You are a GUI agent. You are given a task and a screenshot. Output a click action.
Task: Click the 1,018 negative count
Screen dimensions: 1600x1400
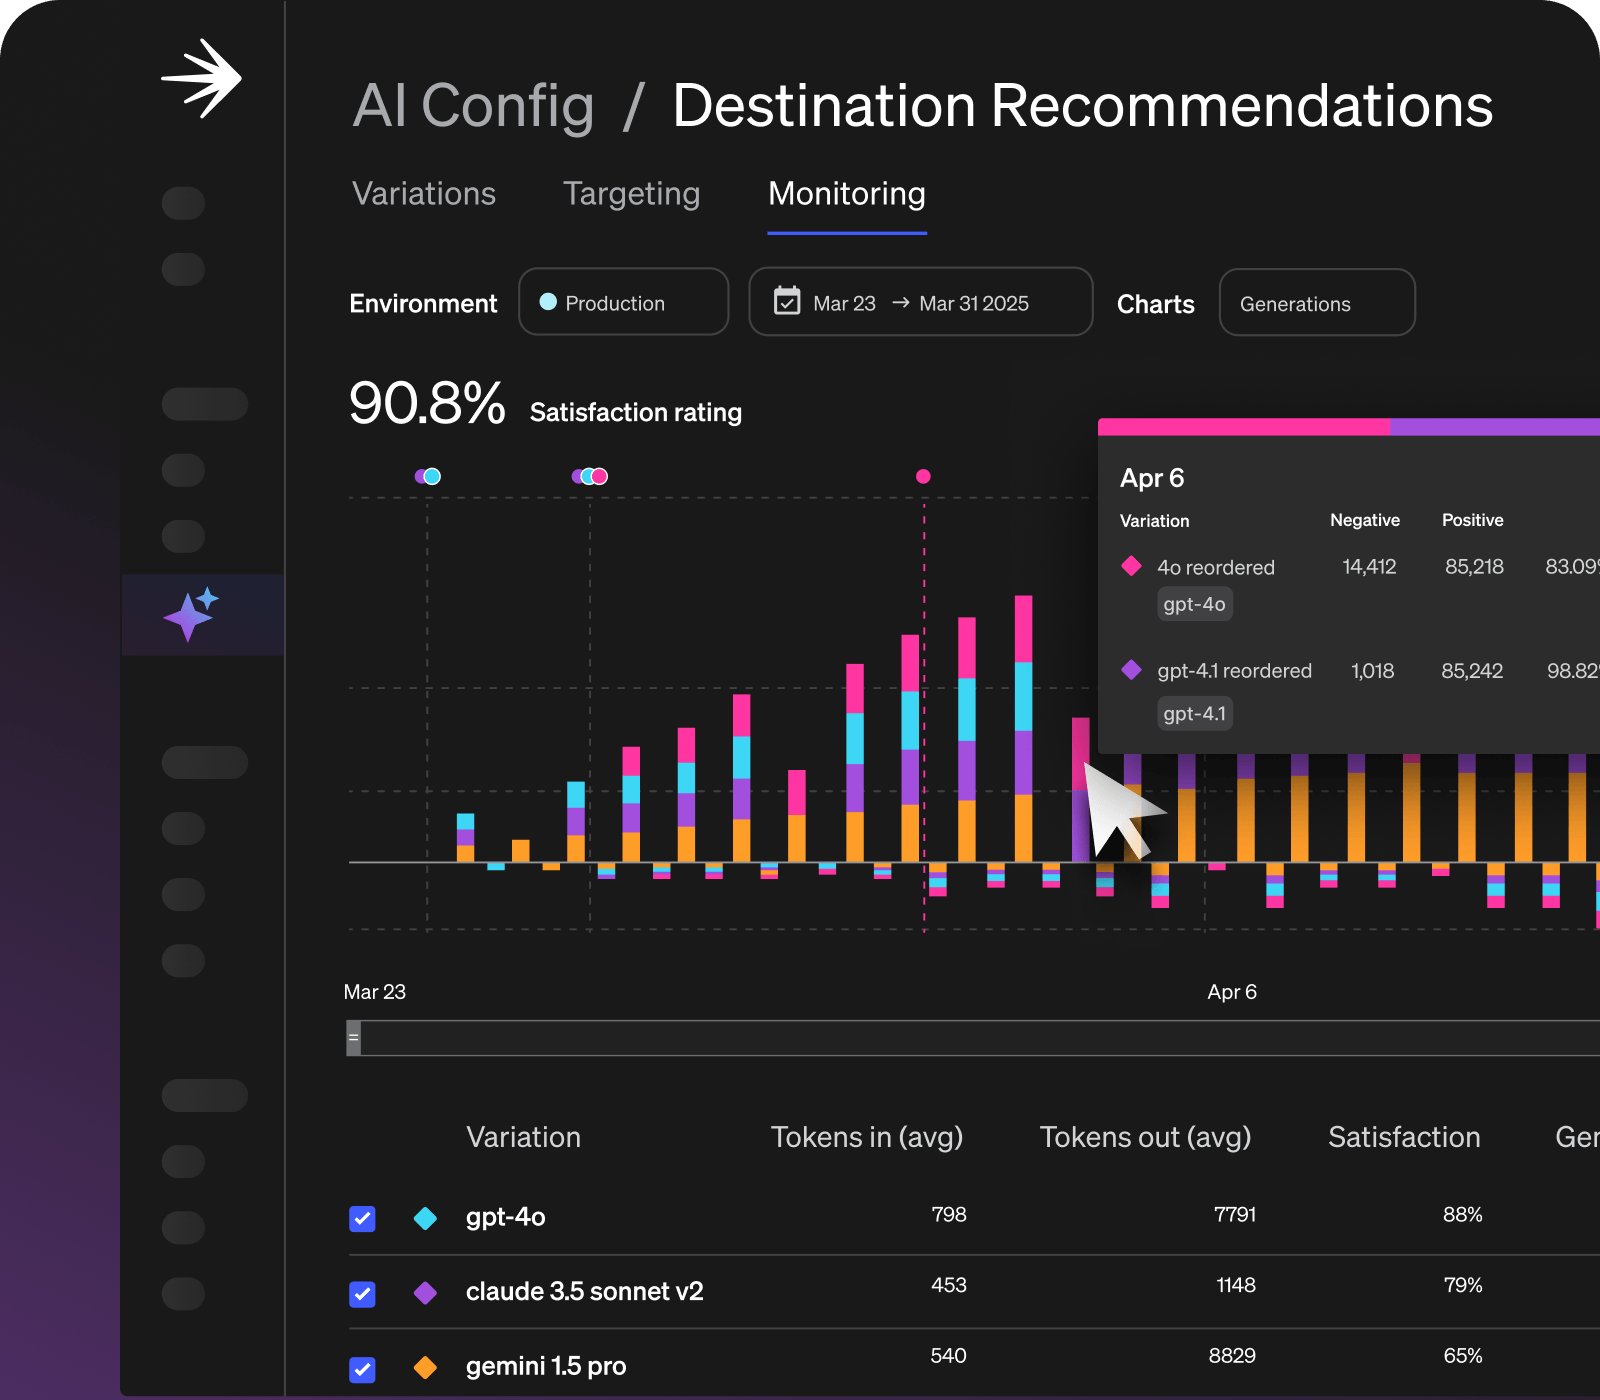1372,671
